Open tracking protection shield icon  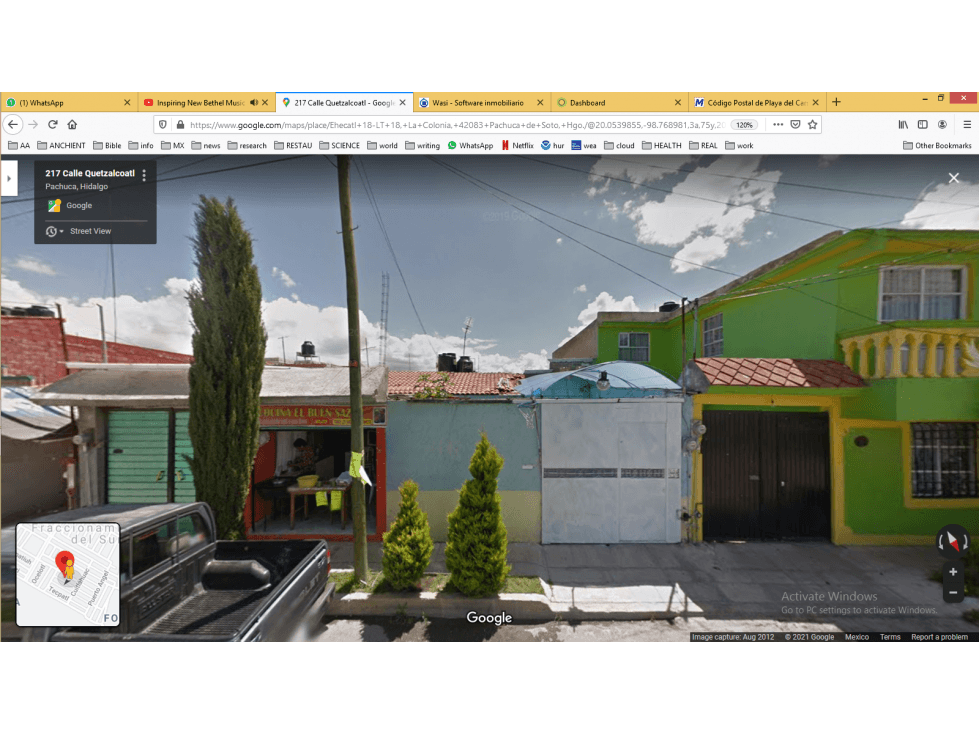click(163, 125)
